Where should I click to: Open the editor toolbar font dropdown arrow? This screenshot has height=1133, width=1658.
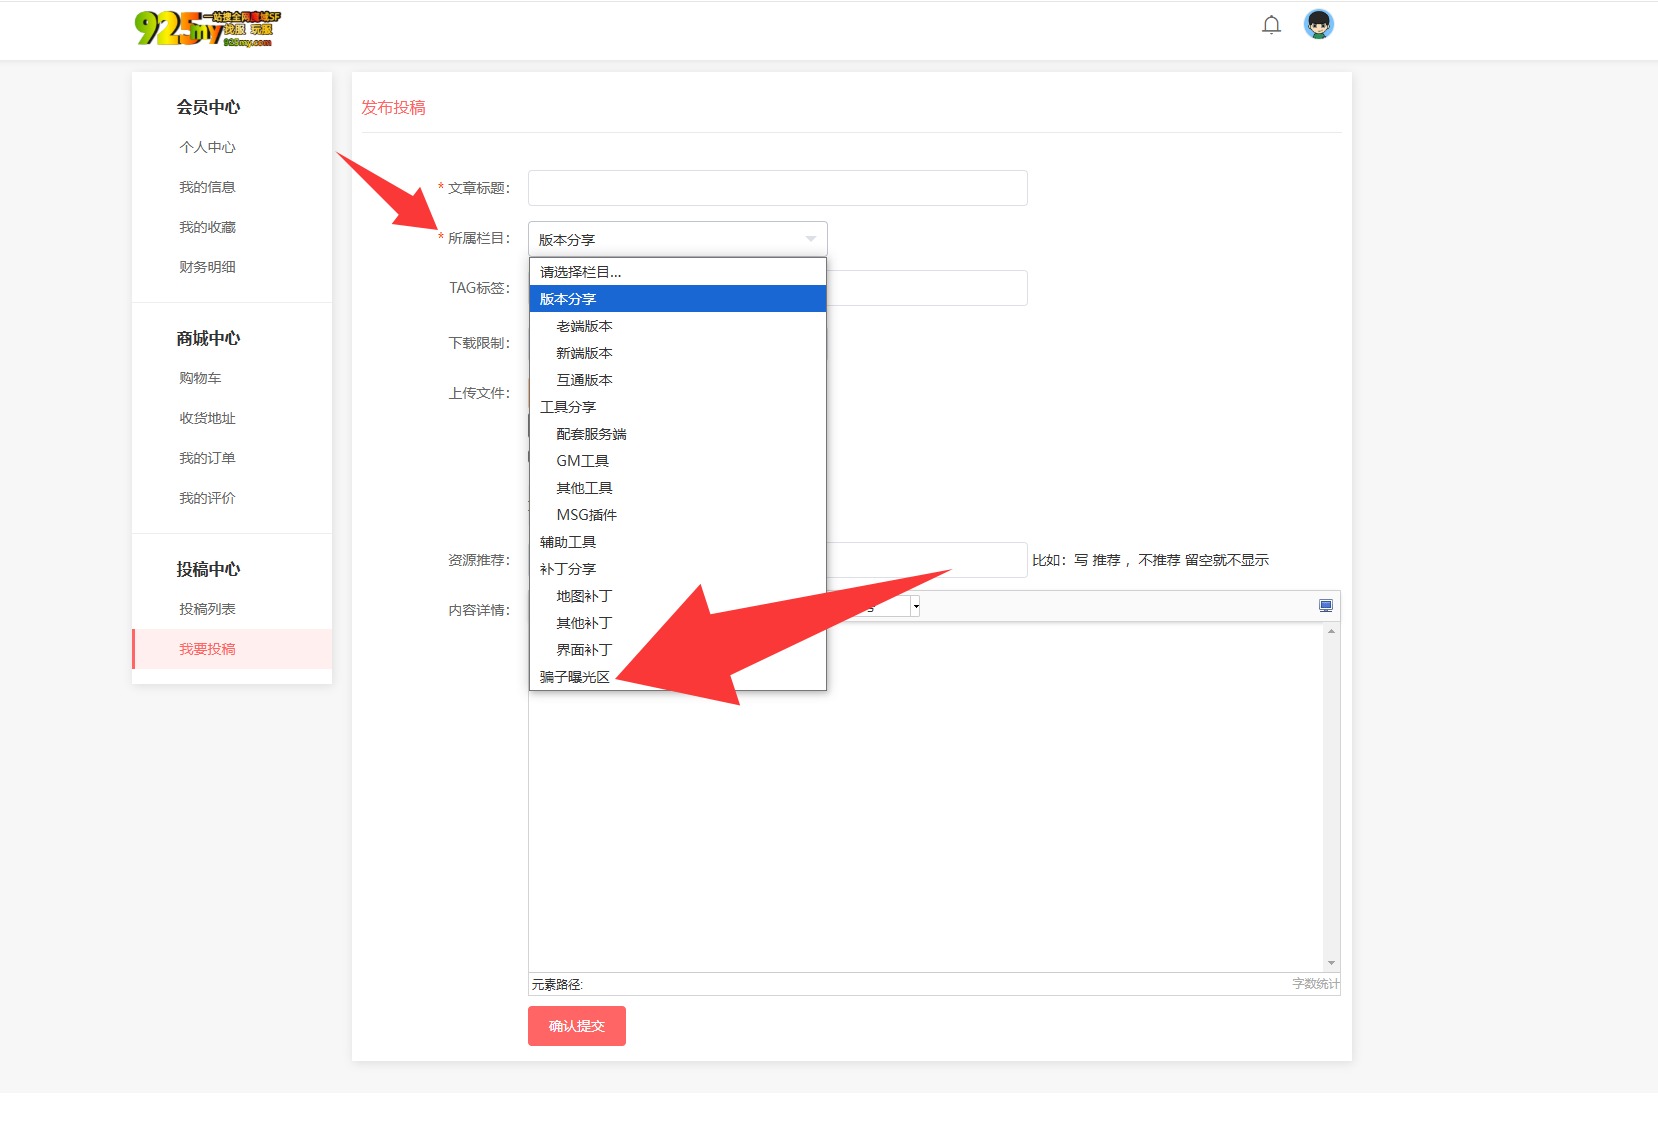pos(915,606)
